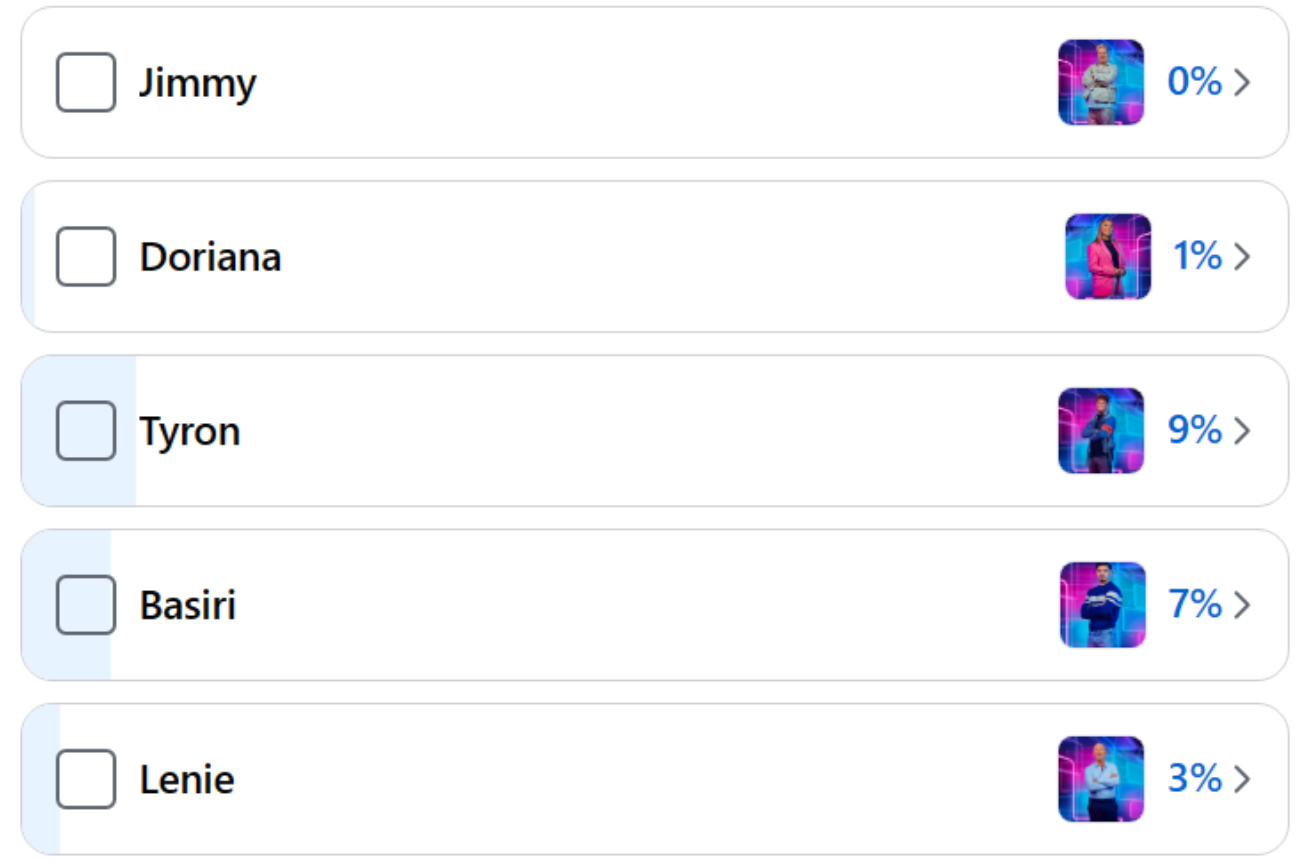Expand voters with Doriana's chevron
The image size is (1312, 865).
[1242, 256]
